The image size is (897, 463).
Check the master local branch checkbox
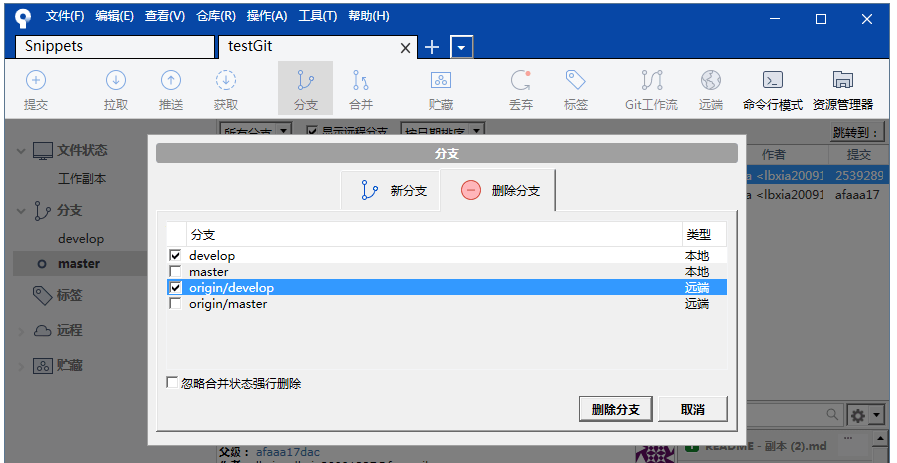tap(176, 271)
